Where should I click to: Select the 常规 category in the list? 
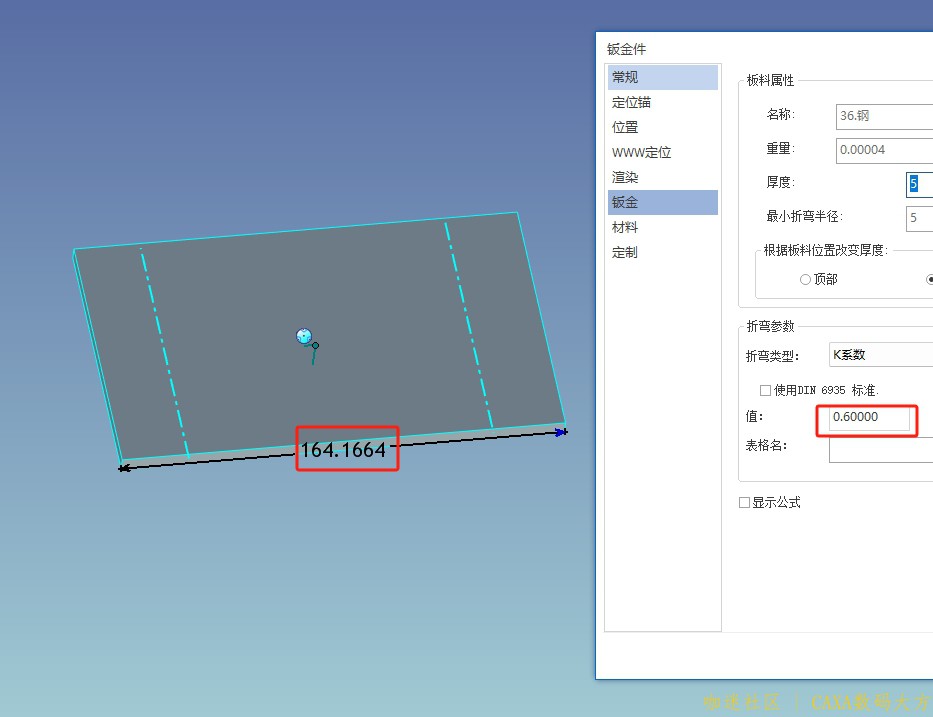(x=662, y=77)
